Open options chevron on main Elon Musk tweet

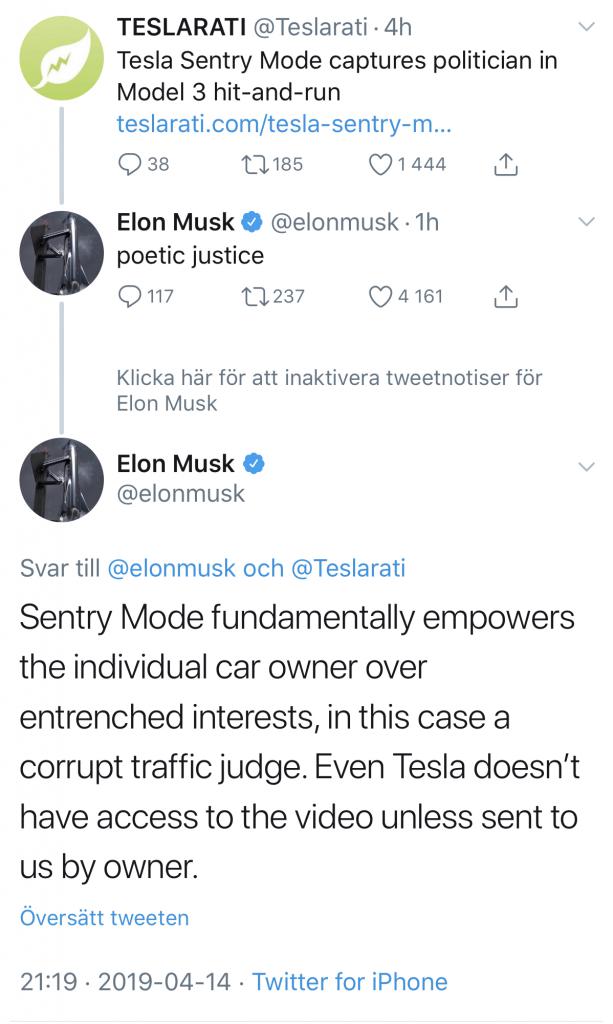[587, 466]
